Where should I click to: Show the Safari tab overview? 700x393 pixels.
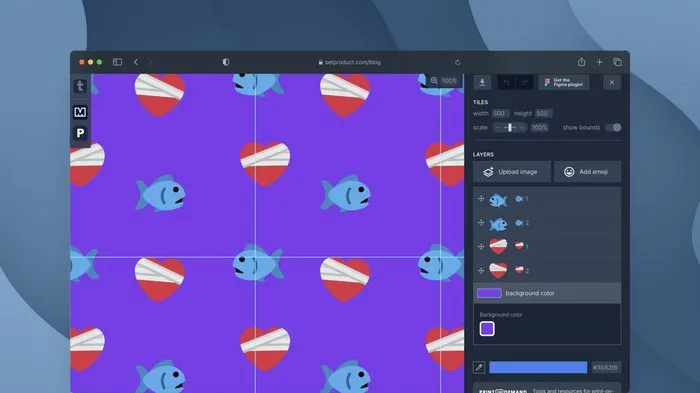click(x=617, y=62)
